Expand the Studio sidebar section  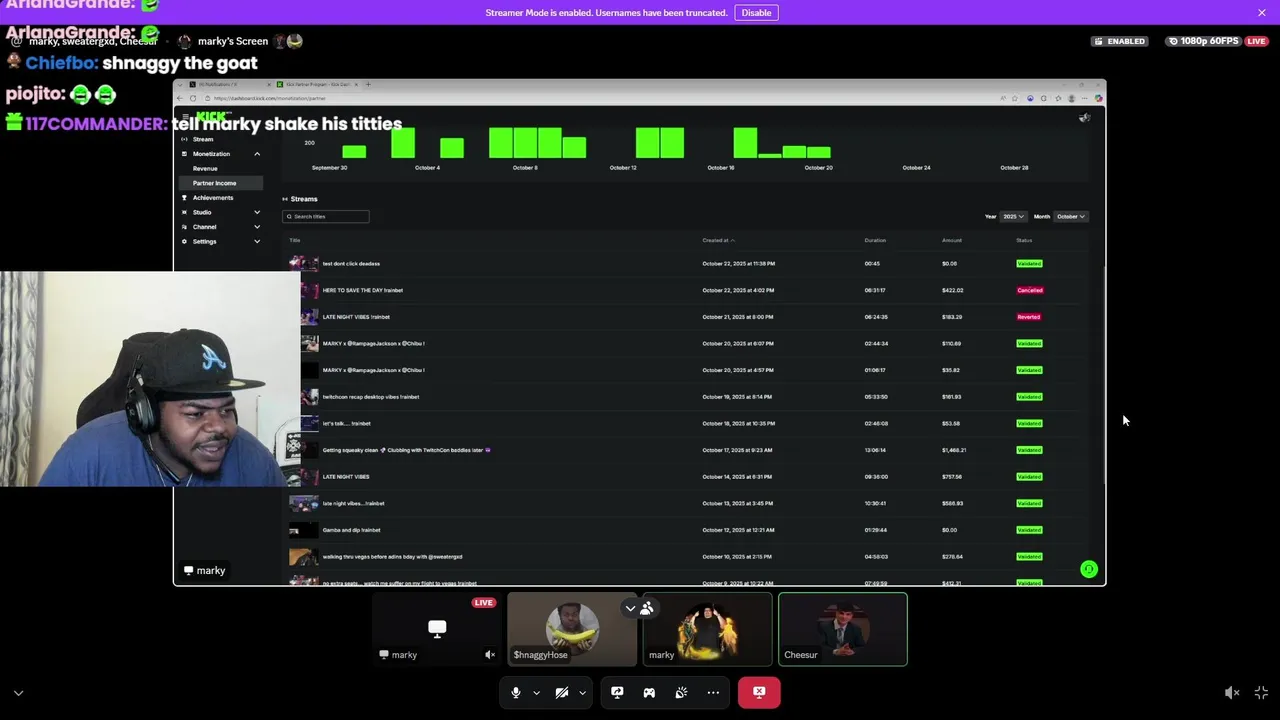pos(257,212)
